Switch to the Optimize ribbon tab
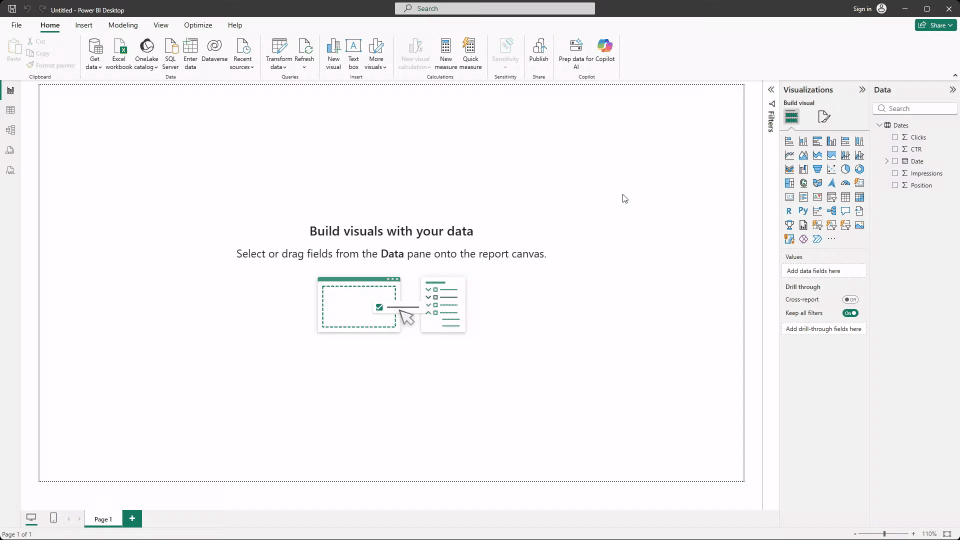The height and width of the screenshot is (540, 960). 198,25
